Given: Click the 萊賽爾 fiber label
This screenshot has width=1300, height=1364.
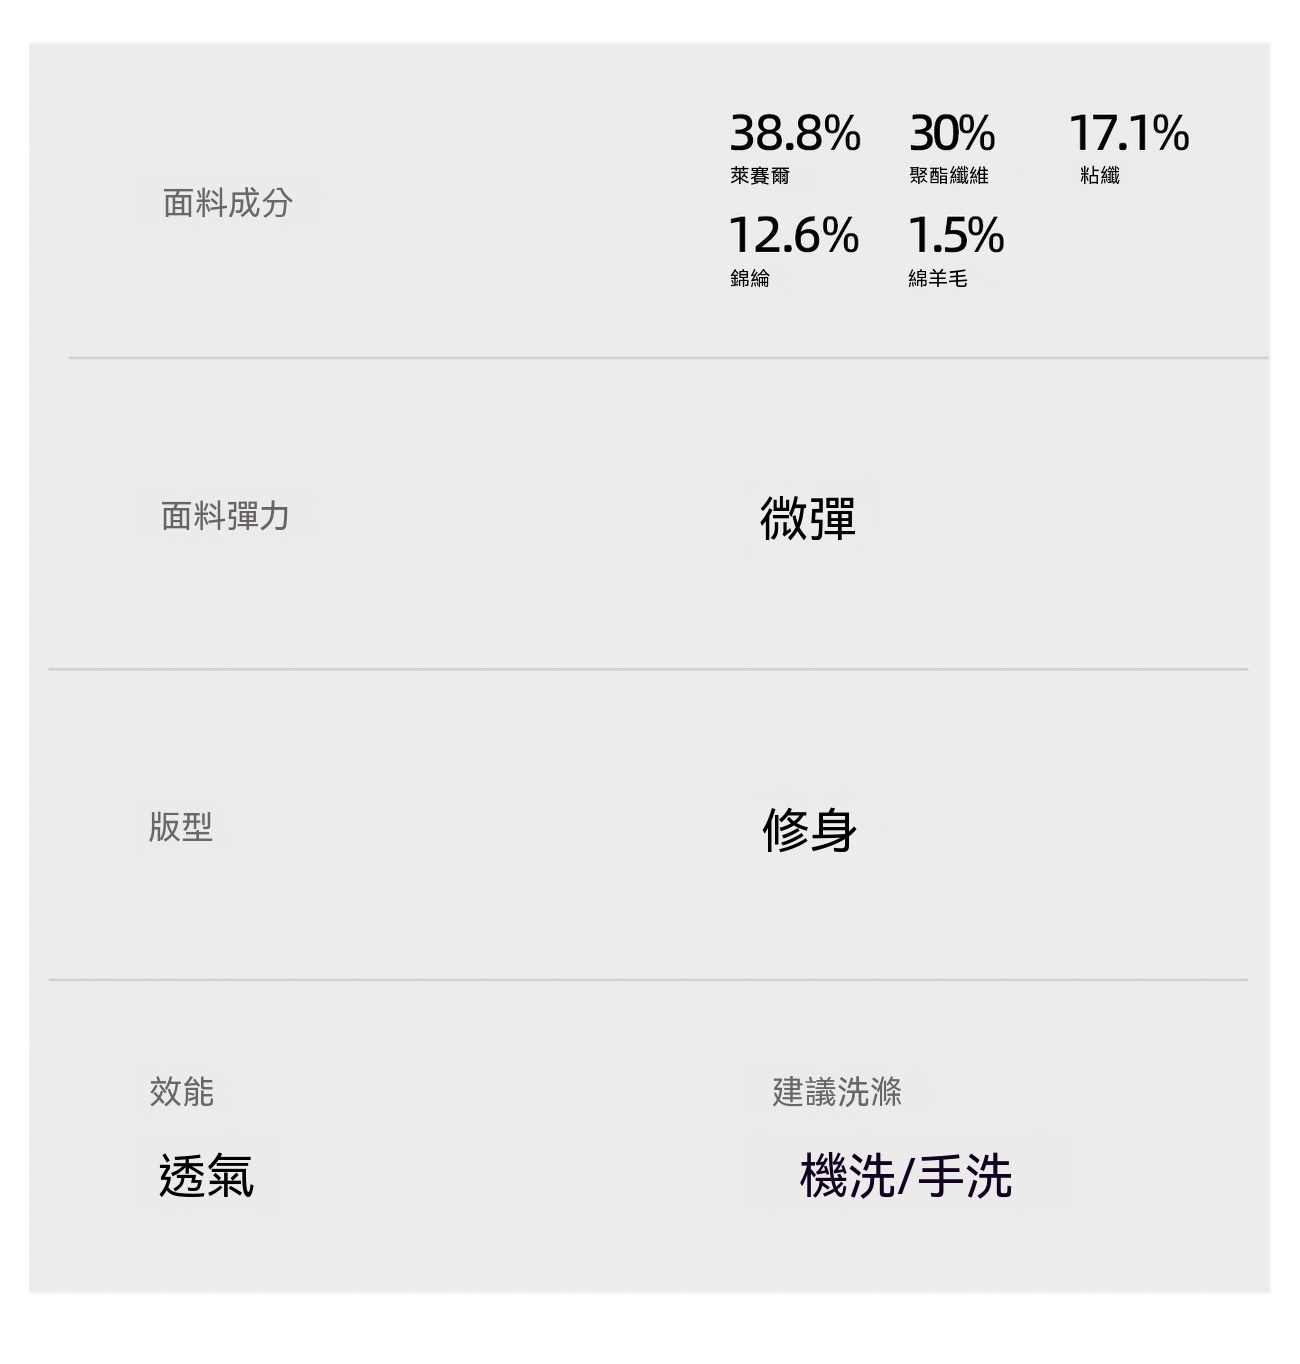Looking at the screenshot, I should click(760, 176).
